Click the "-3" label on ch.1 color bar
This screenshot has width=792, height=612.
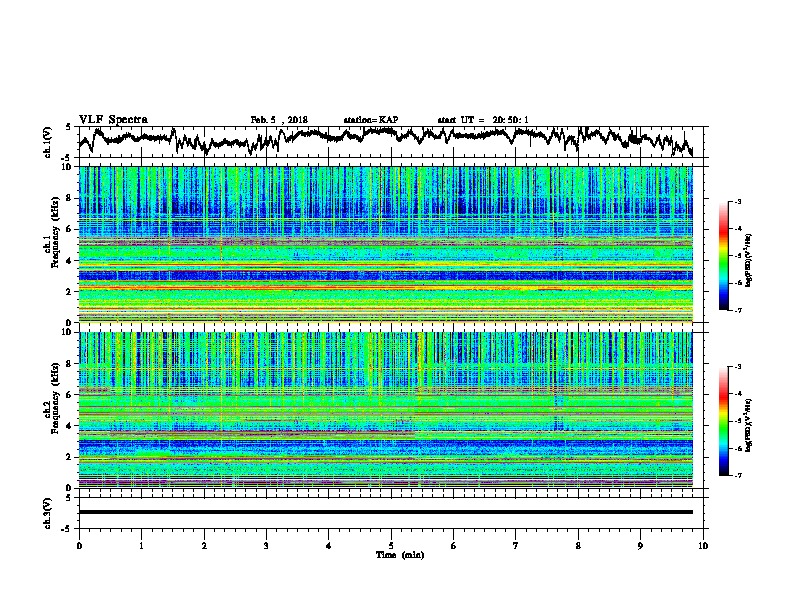pyautogui.click(x=737, y=201)
